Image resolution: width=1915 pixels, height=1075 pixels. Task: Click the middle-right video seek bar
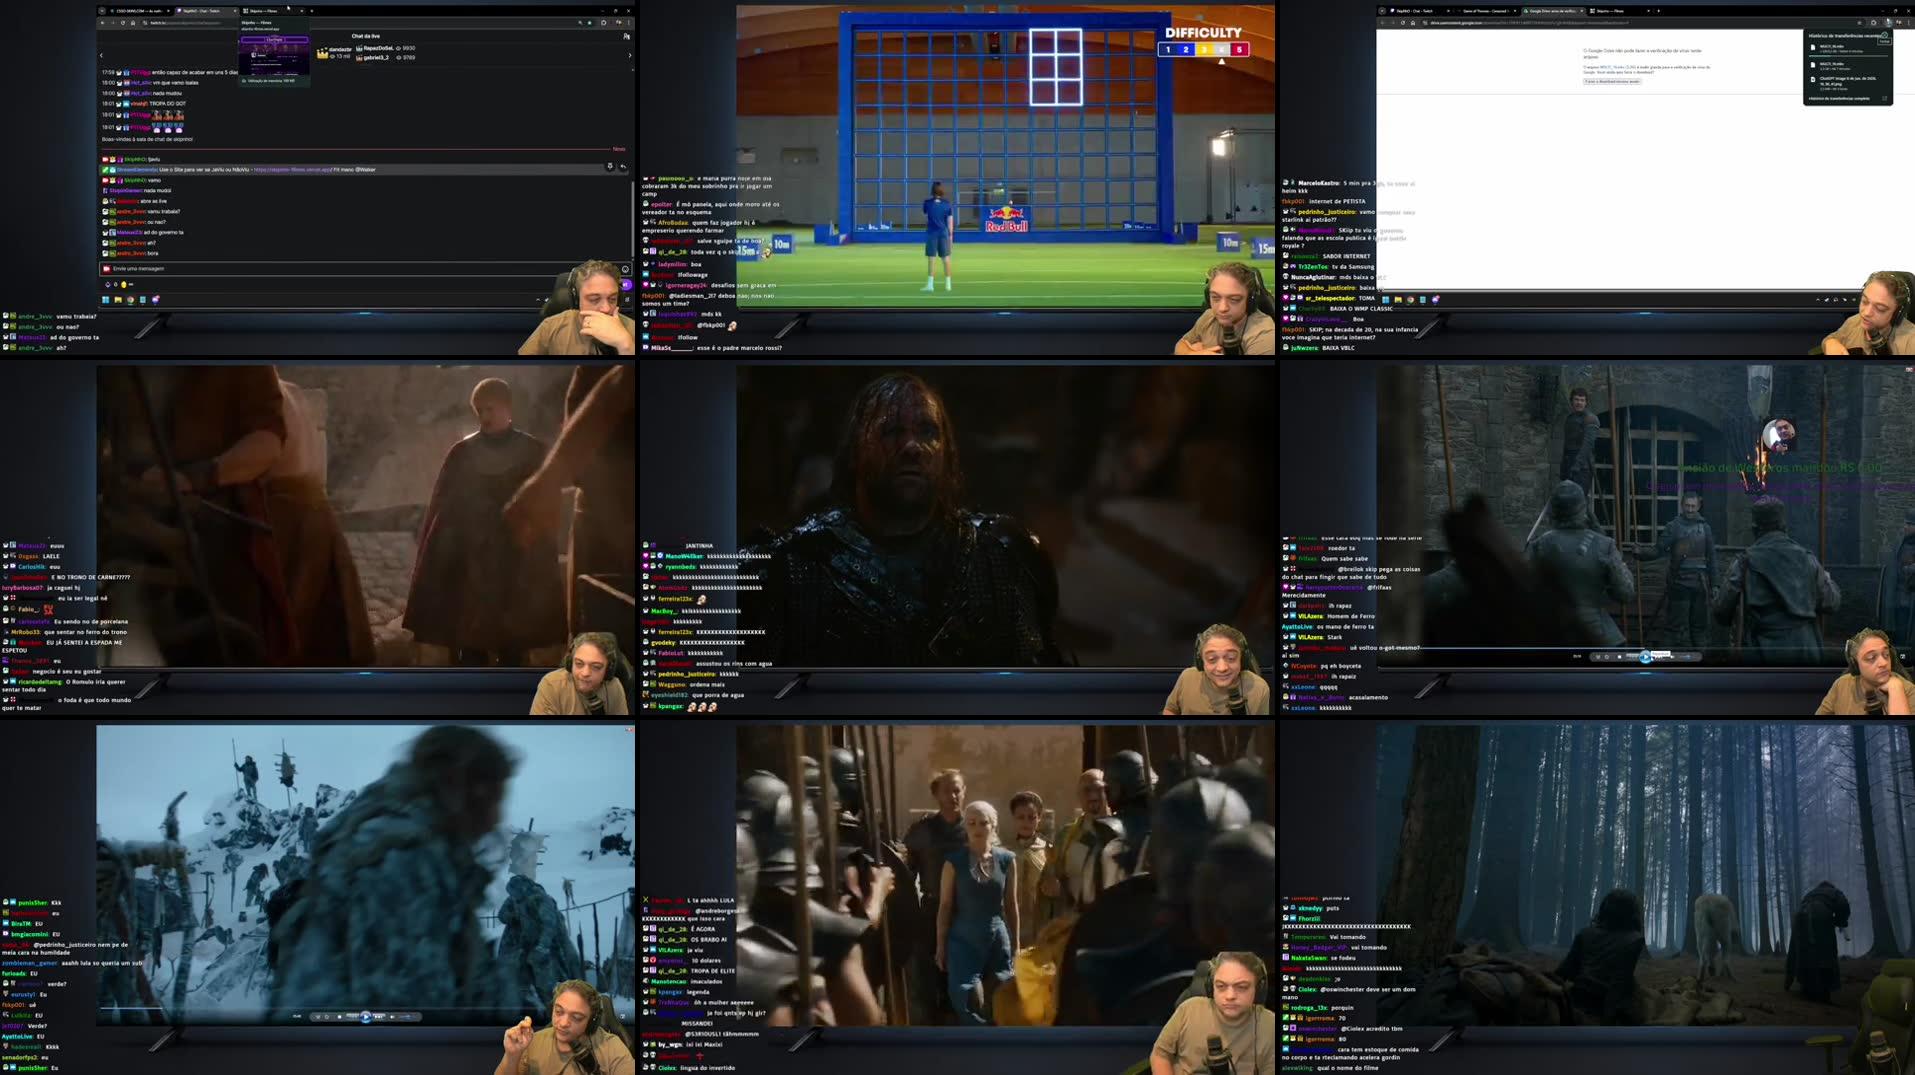[1645, 648]
